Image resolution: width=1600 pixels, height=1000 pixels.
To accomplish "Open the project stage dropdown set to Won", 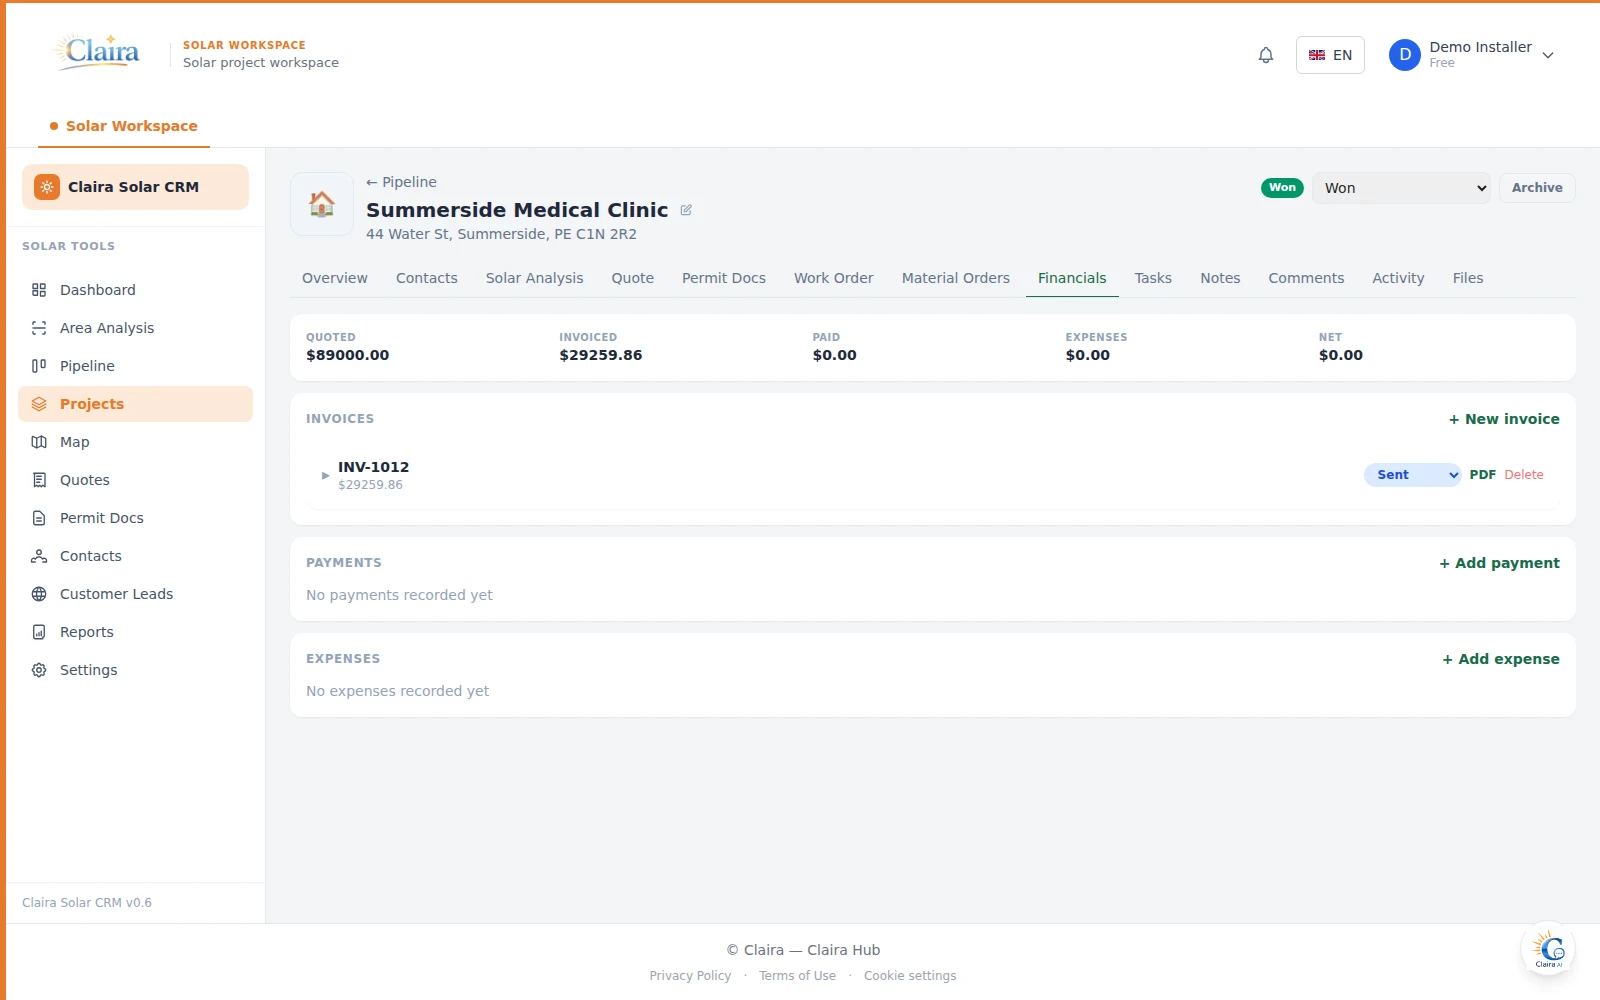I will 1401,188.
